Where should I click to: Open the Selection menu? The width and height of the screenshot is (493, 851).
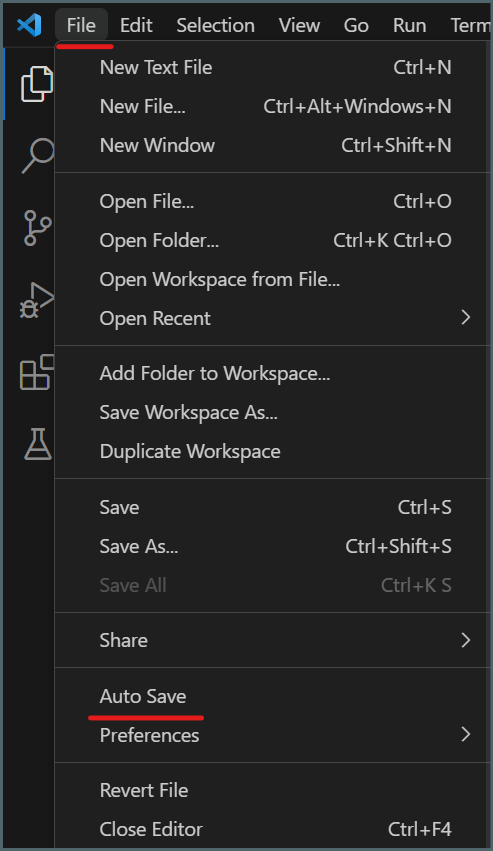click(216, 25)
